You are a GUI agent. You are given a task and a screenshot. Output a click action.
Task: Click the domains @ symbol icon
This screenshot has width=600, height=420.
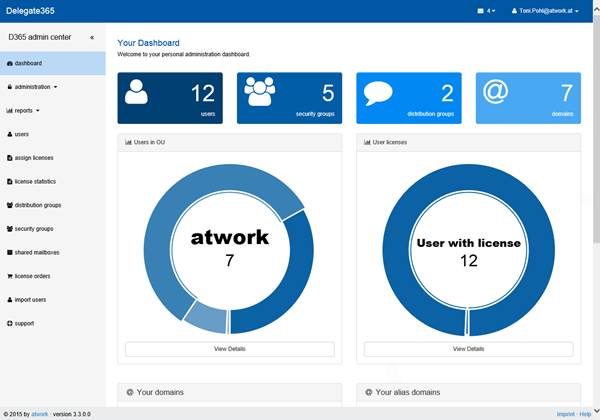pos(496,93)
